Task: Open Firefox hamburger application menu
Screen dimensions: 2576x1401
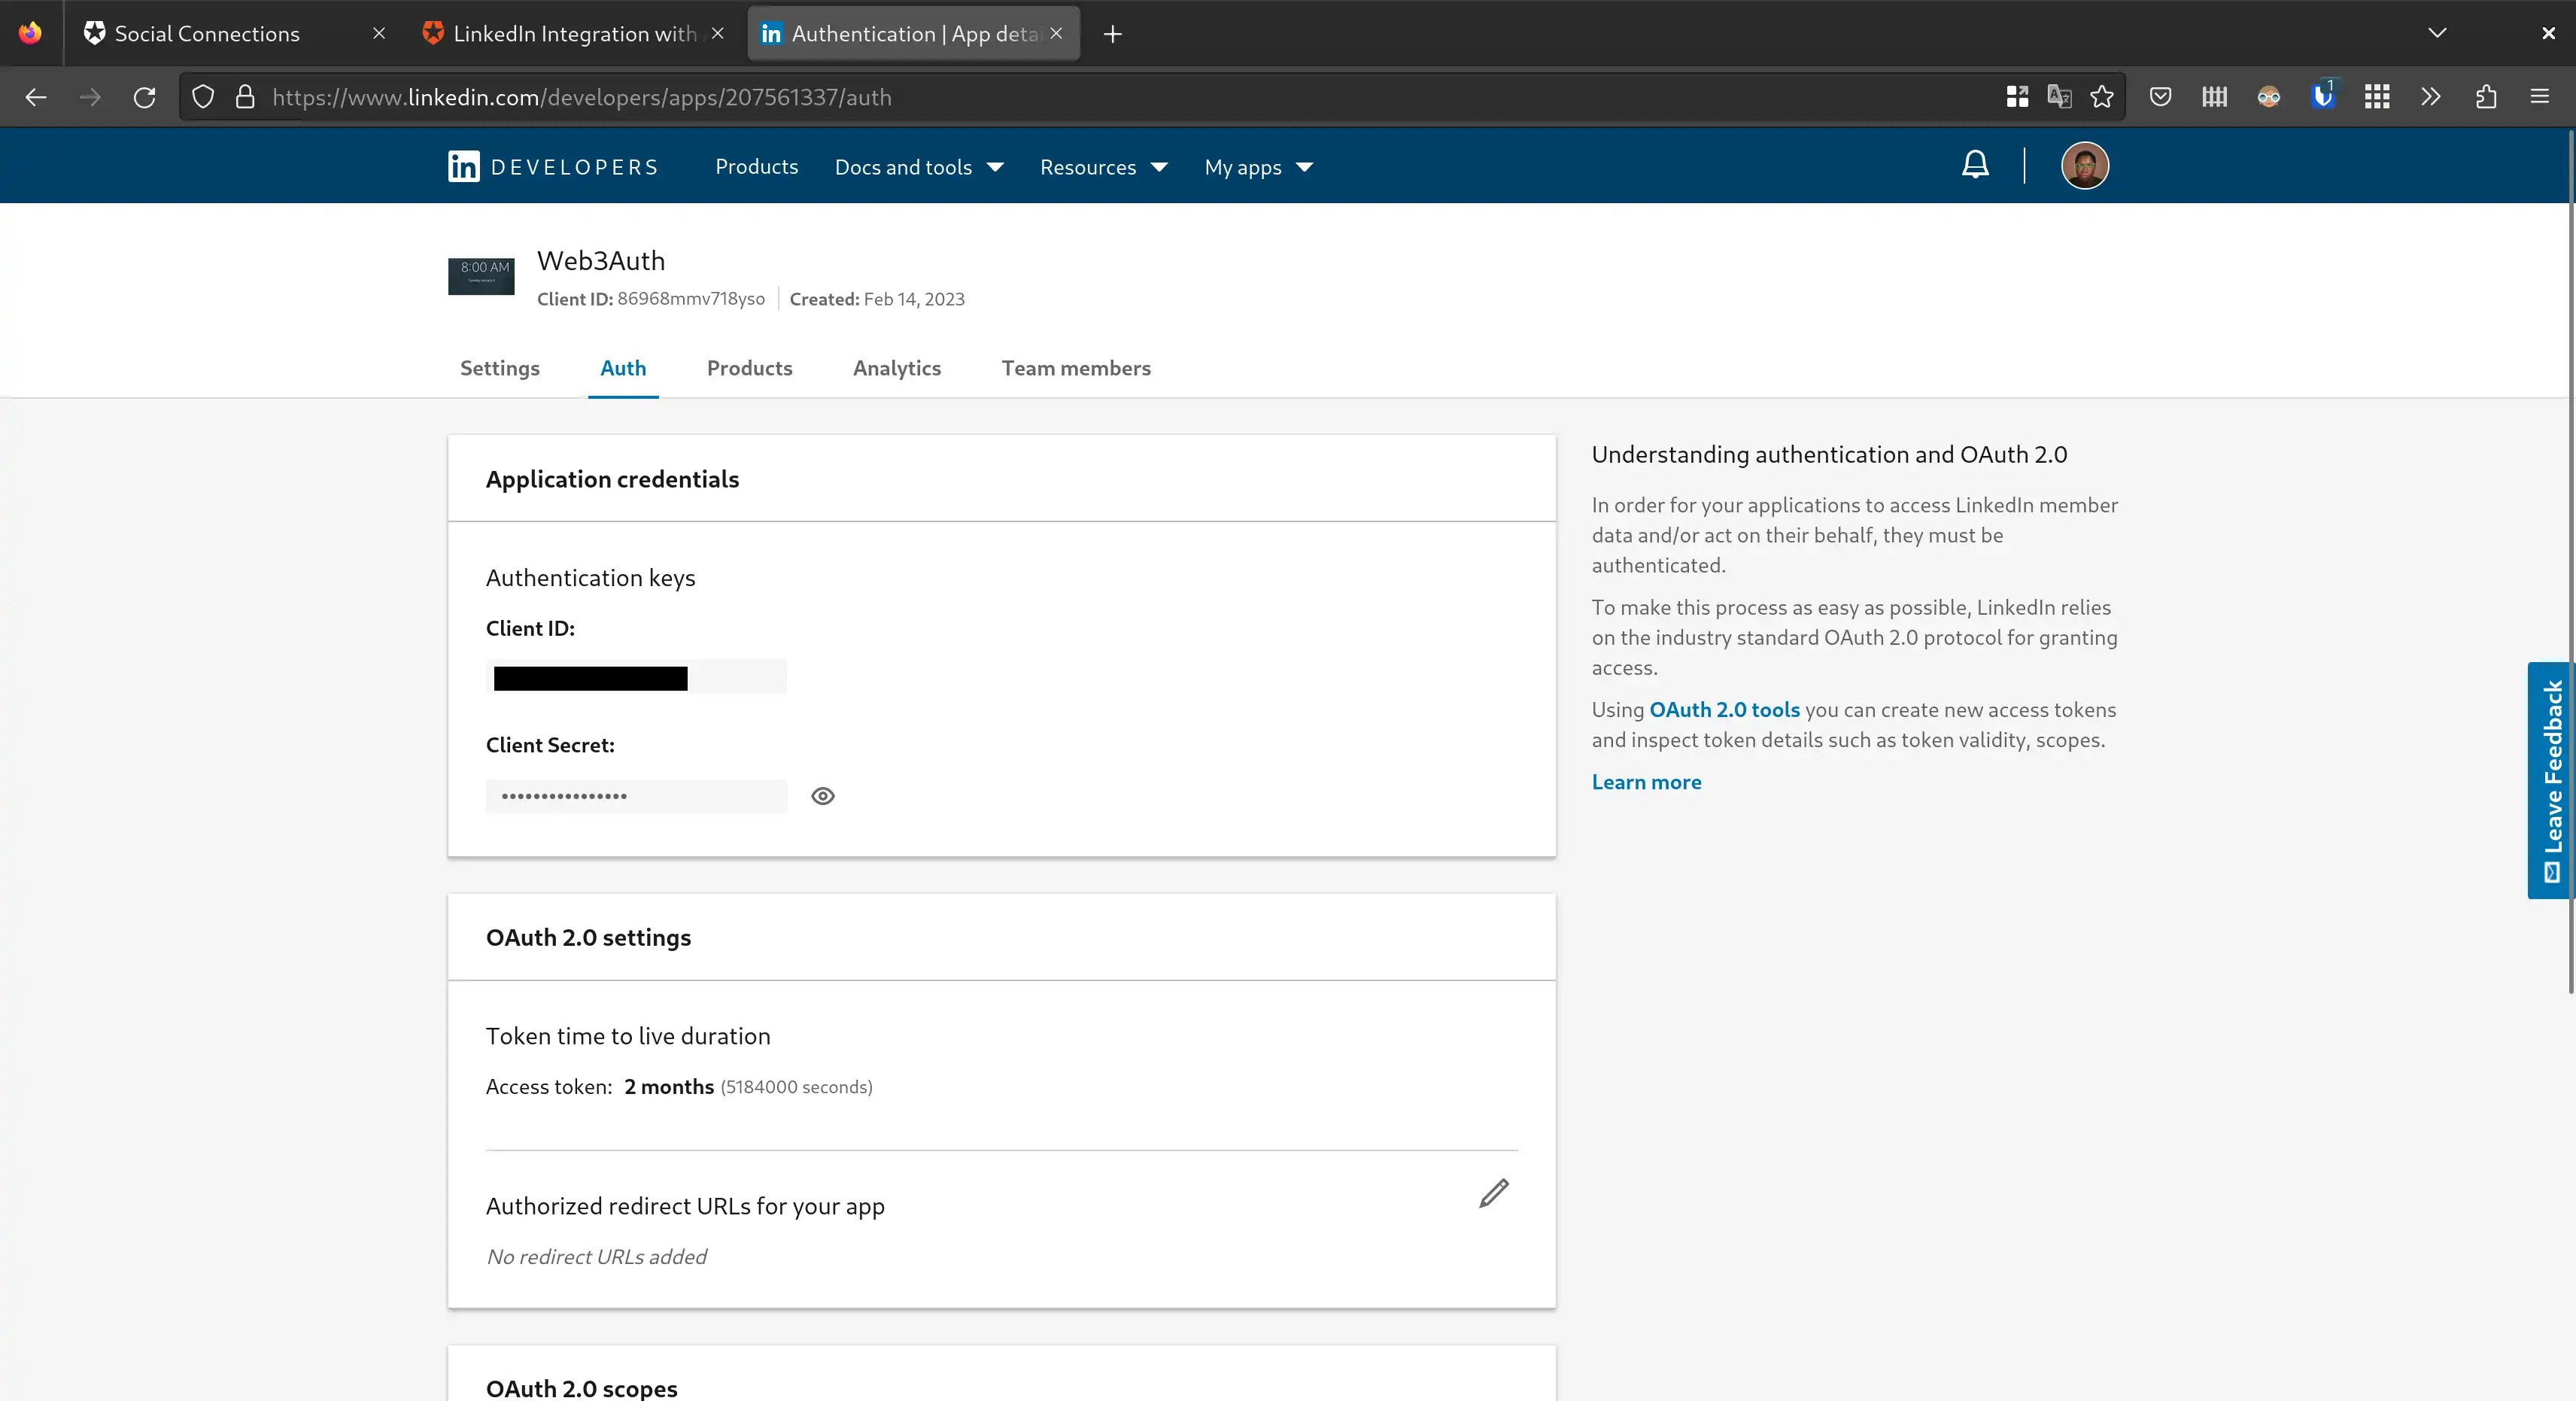Action: coord(2539,97)
